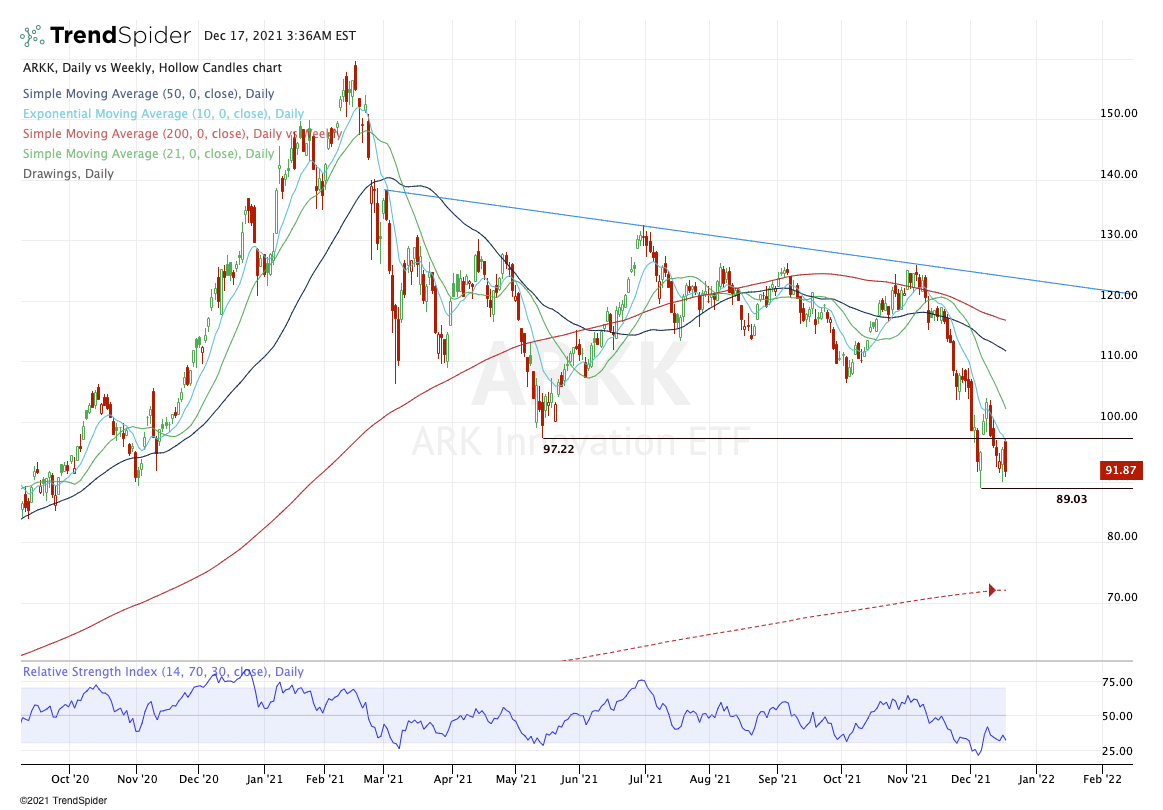
Task: Click the Relative Strength Index indicator label
Action: [x=163, y=671]
